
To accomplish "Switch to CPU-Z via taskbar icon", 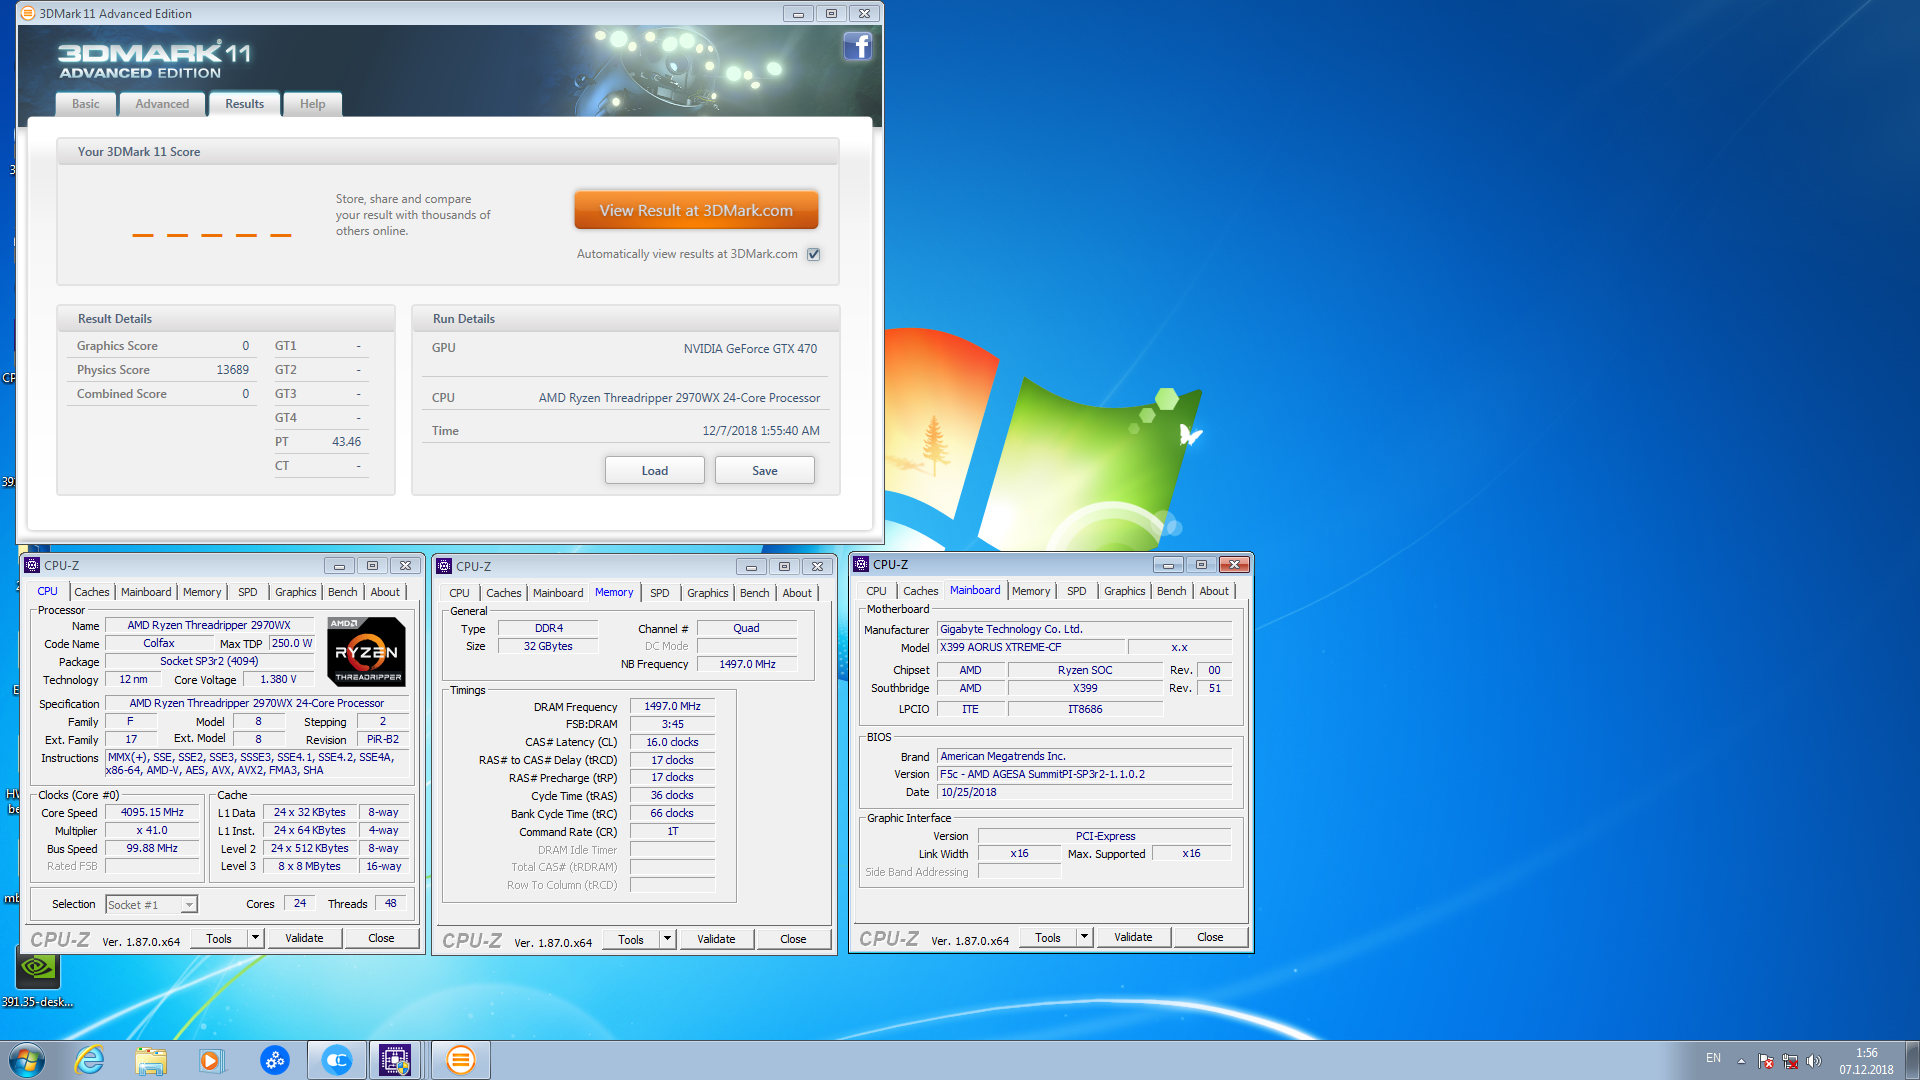I will click(x=395, y=1060).
